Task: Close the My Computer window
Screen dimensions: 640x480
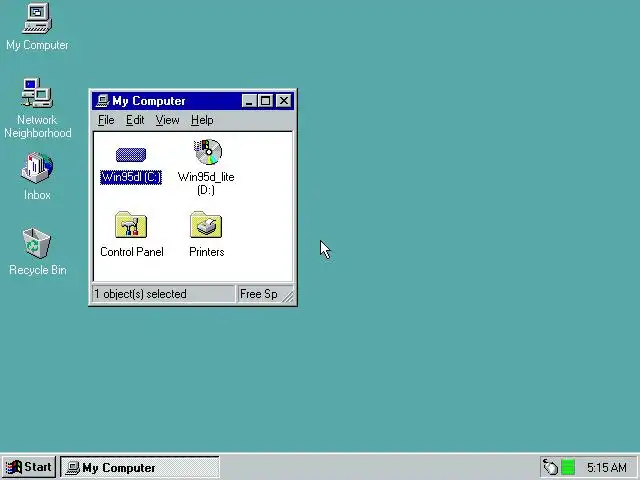Action: 284,101
